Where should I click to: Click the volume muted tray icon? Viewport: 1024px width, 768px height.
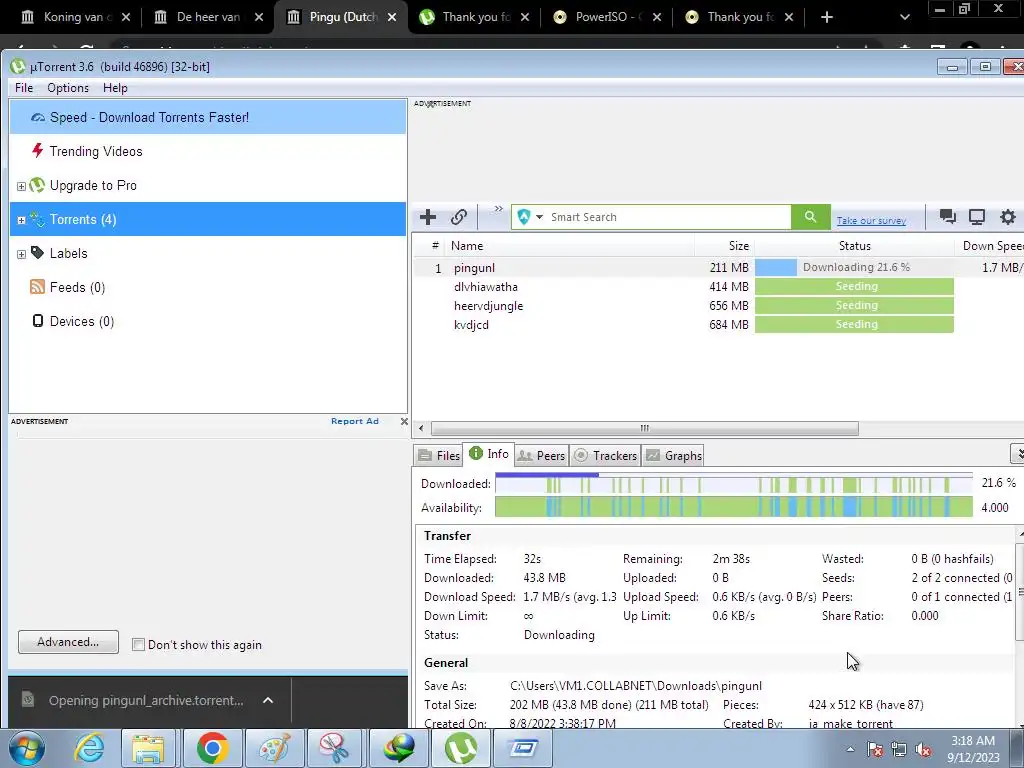[x=923, y=750]
